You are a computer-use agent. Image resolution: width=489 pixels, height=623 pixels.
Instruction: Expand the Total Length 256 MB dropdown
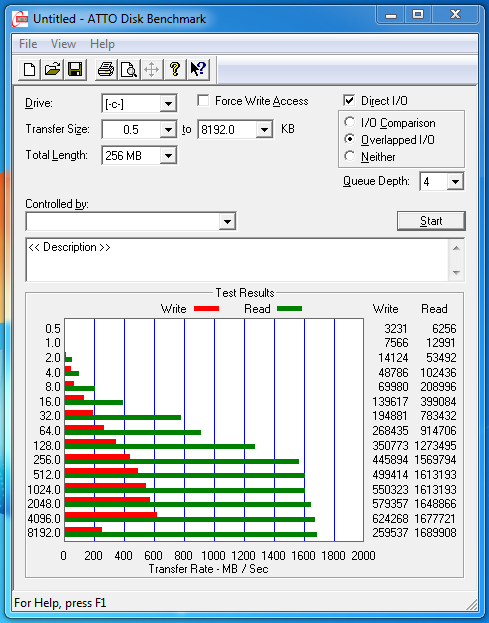(168, 155)
